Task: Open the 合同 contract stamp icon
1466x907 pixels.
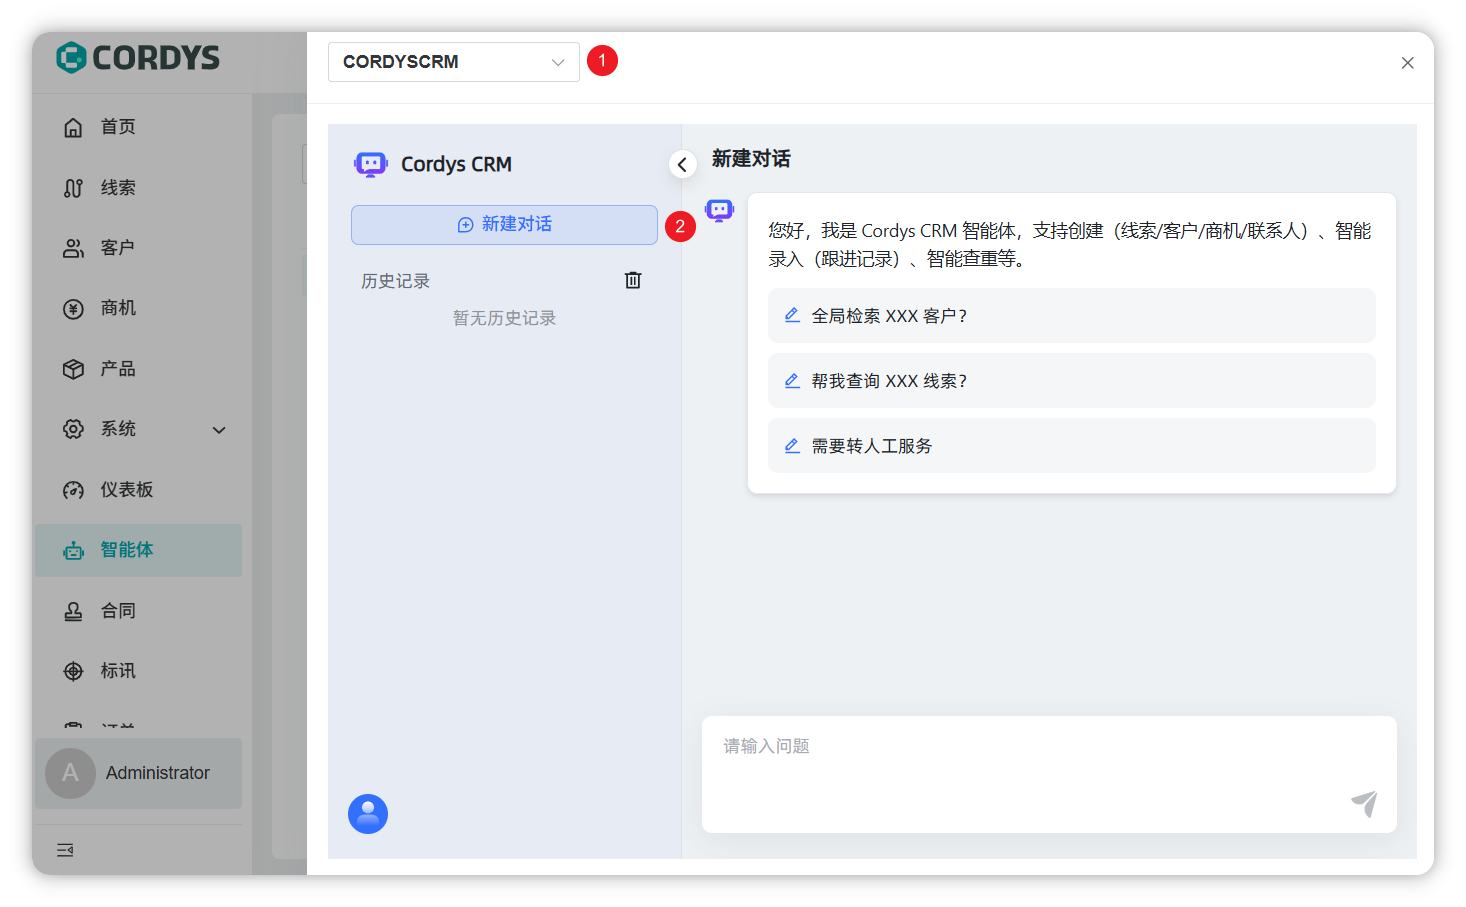Action: coord(73,611)
